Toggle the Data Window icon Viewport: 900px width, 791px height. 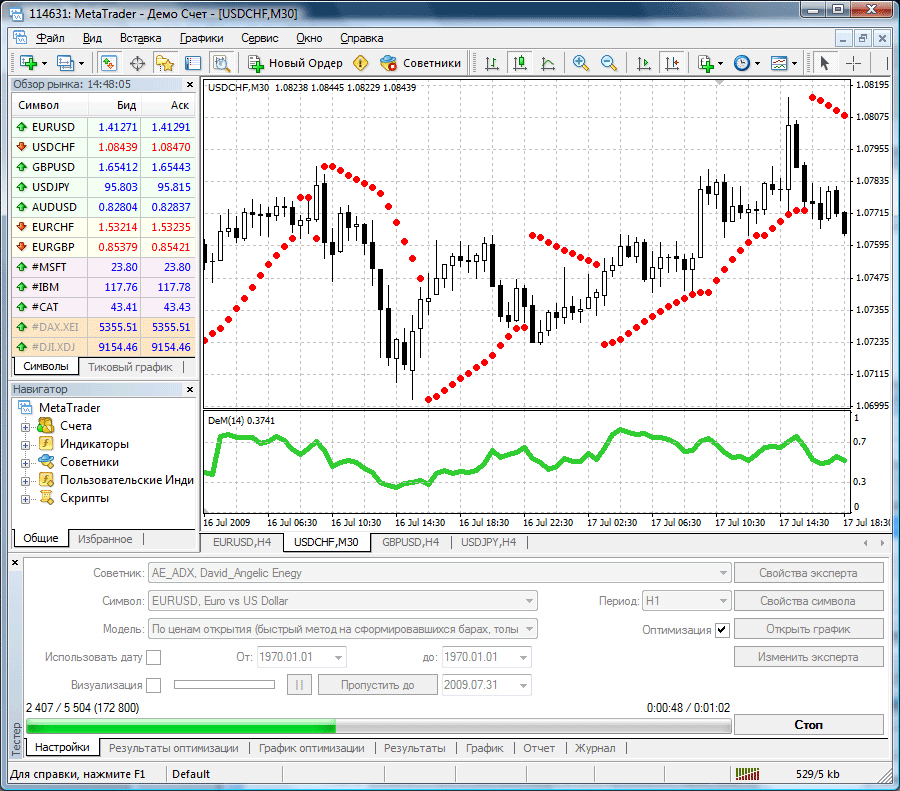coord(137,63)
